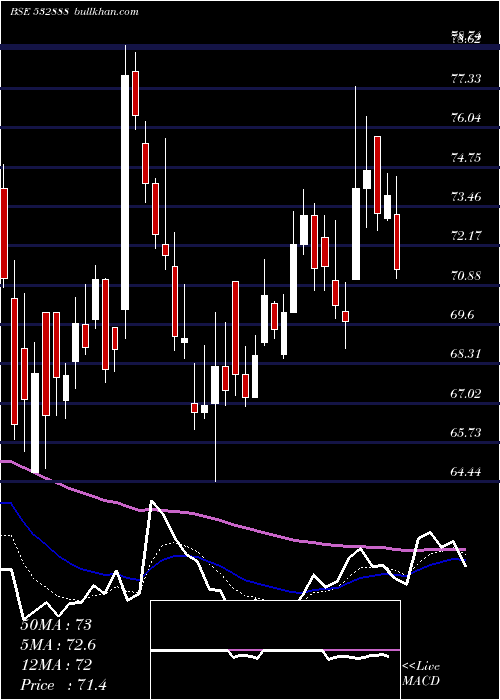Viewport: 500px width, 700px height.
Task: Click the 69.6 price axis label
Action: pos(462,315)
